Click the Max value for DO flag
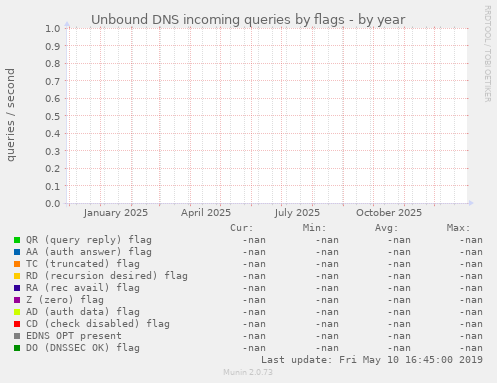 (x=471, y=348)
